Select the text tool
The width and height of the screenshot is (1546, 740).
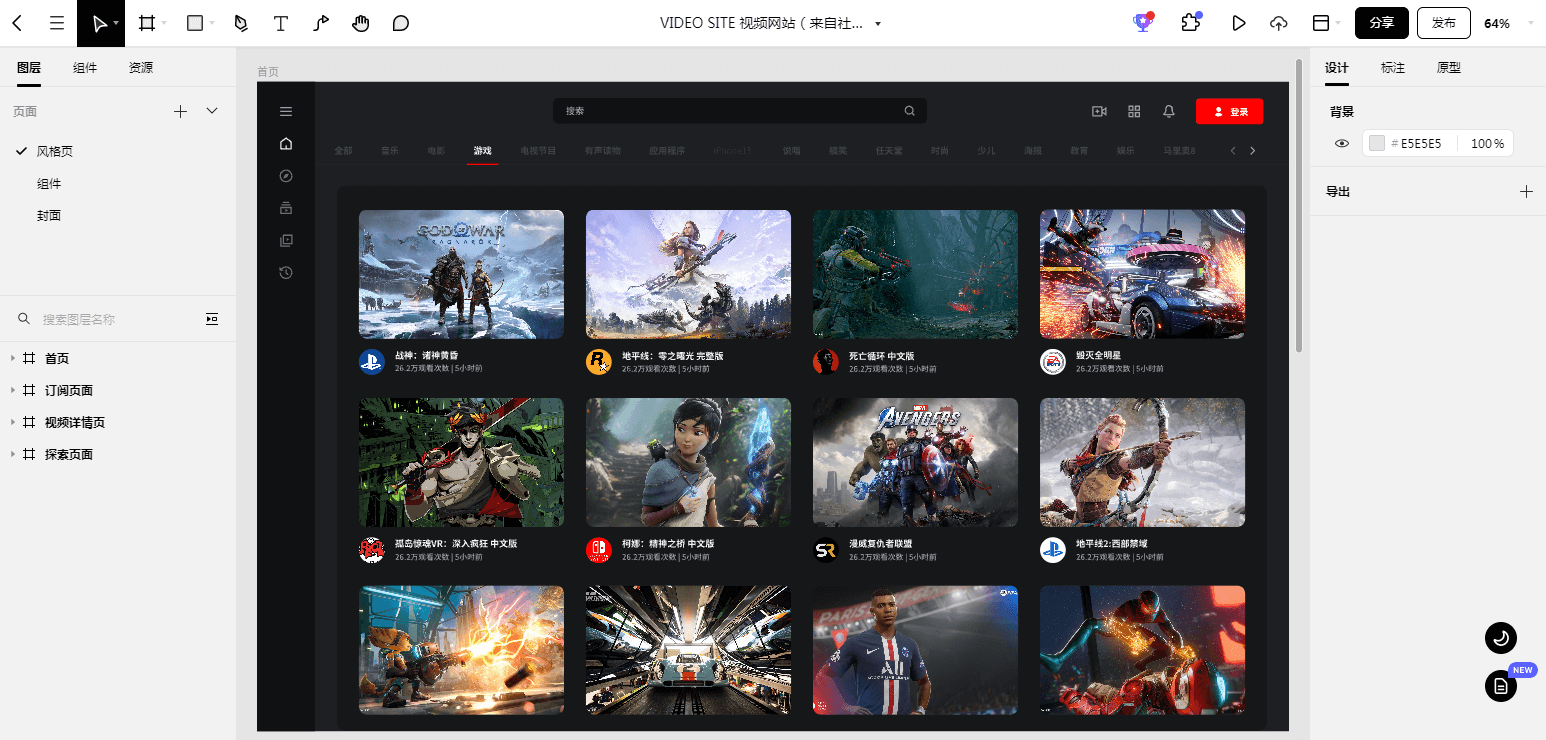click(x=281, y=23)
